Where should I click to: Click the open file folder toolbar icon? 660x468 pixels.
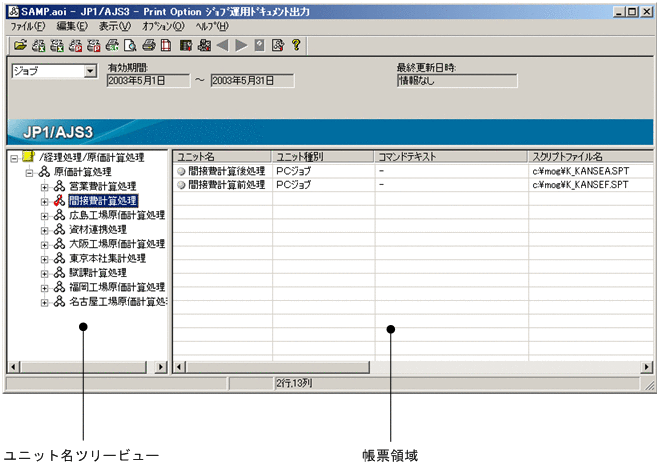(19, 45)
